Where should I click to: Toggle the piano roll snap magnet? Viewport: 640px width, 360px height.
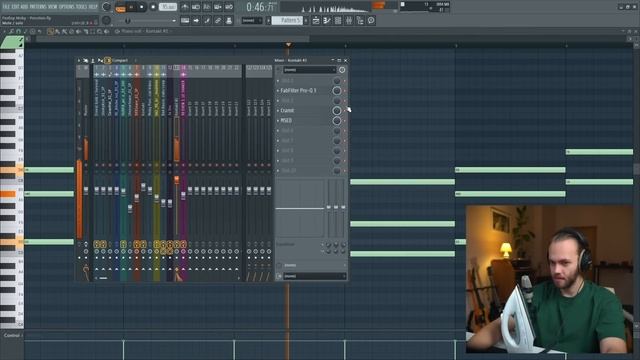(18, 31)
